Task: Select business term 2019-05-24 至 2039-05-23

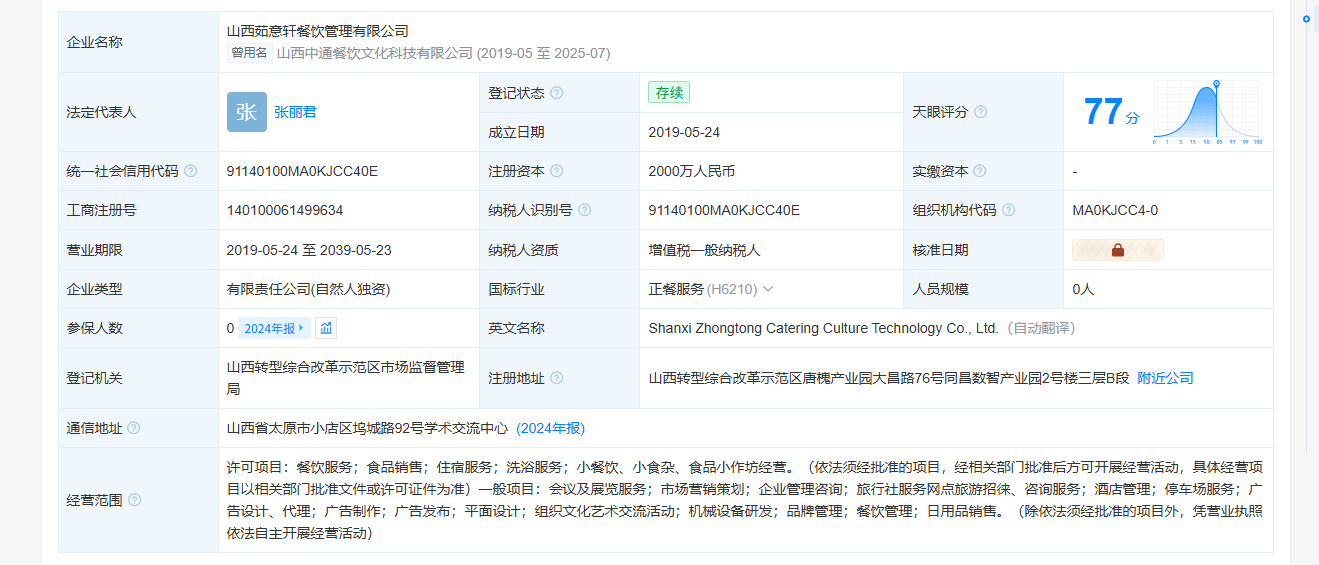Action: (309, 250)
